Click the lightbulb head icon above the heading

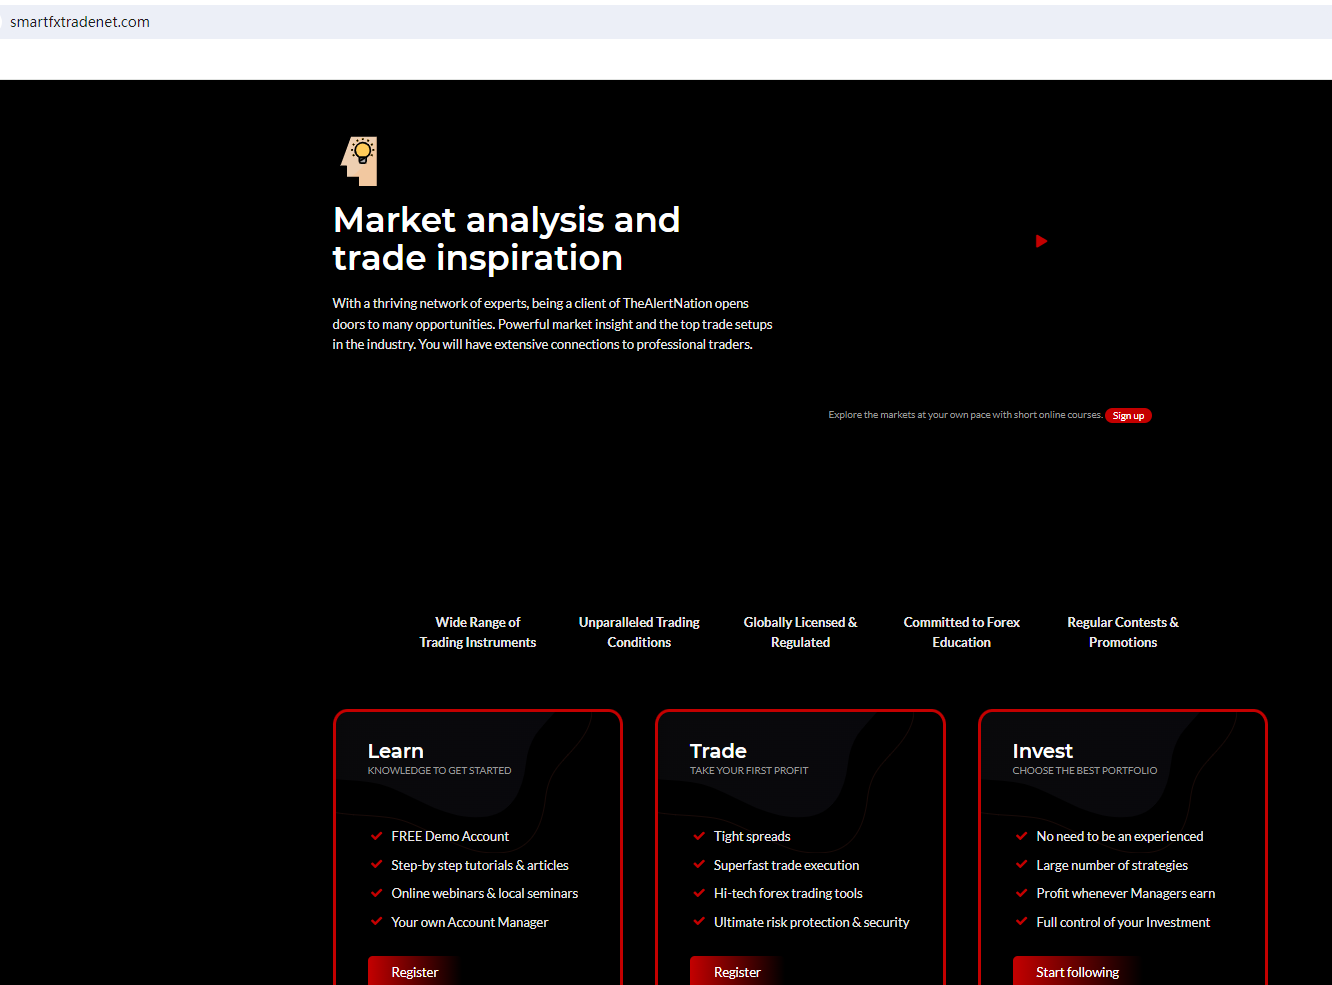pos(360,161)
